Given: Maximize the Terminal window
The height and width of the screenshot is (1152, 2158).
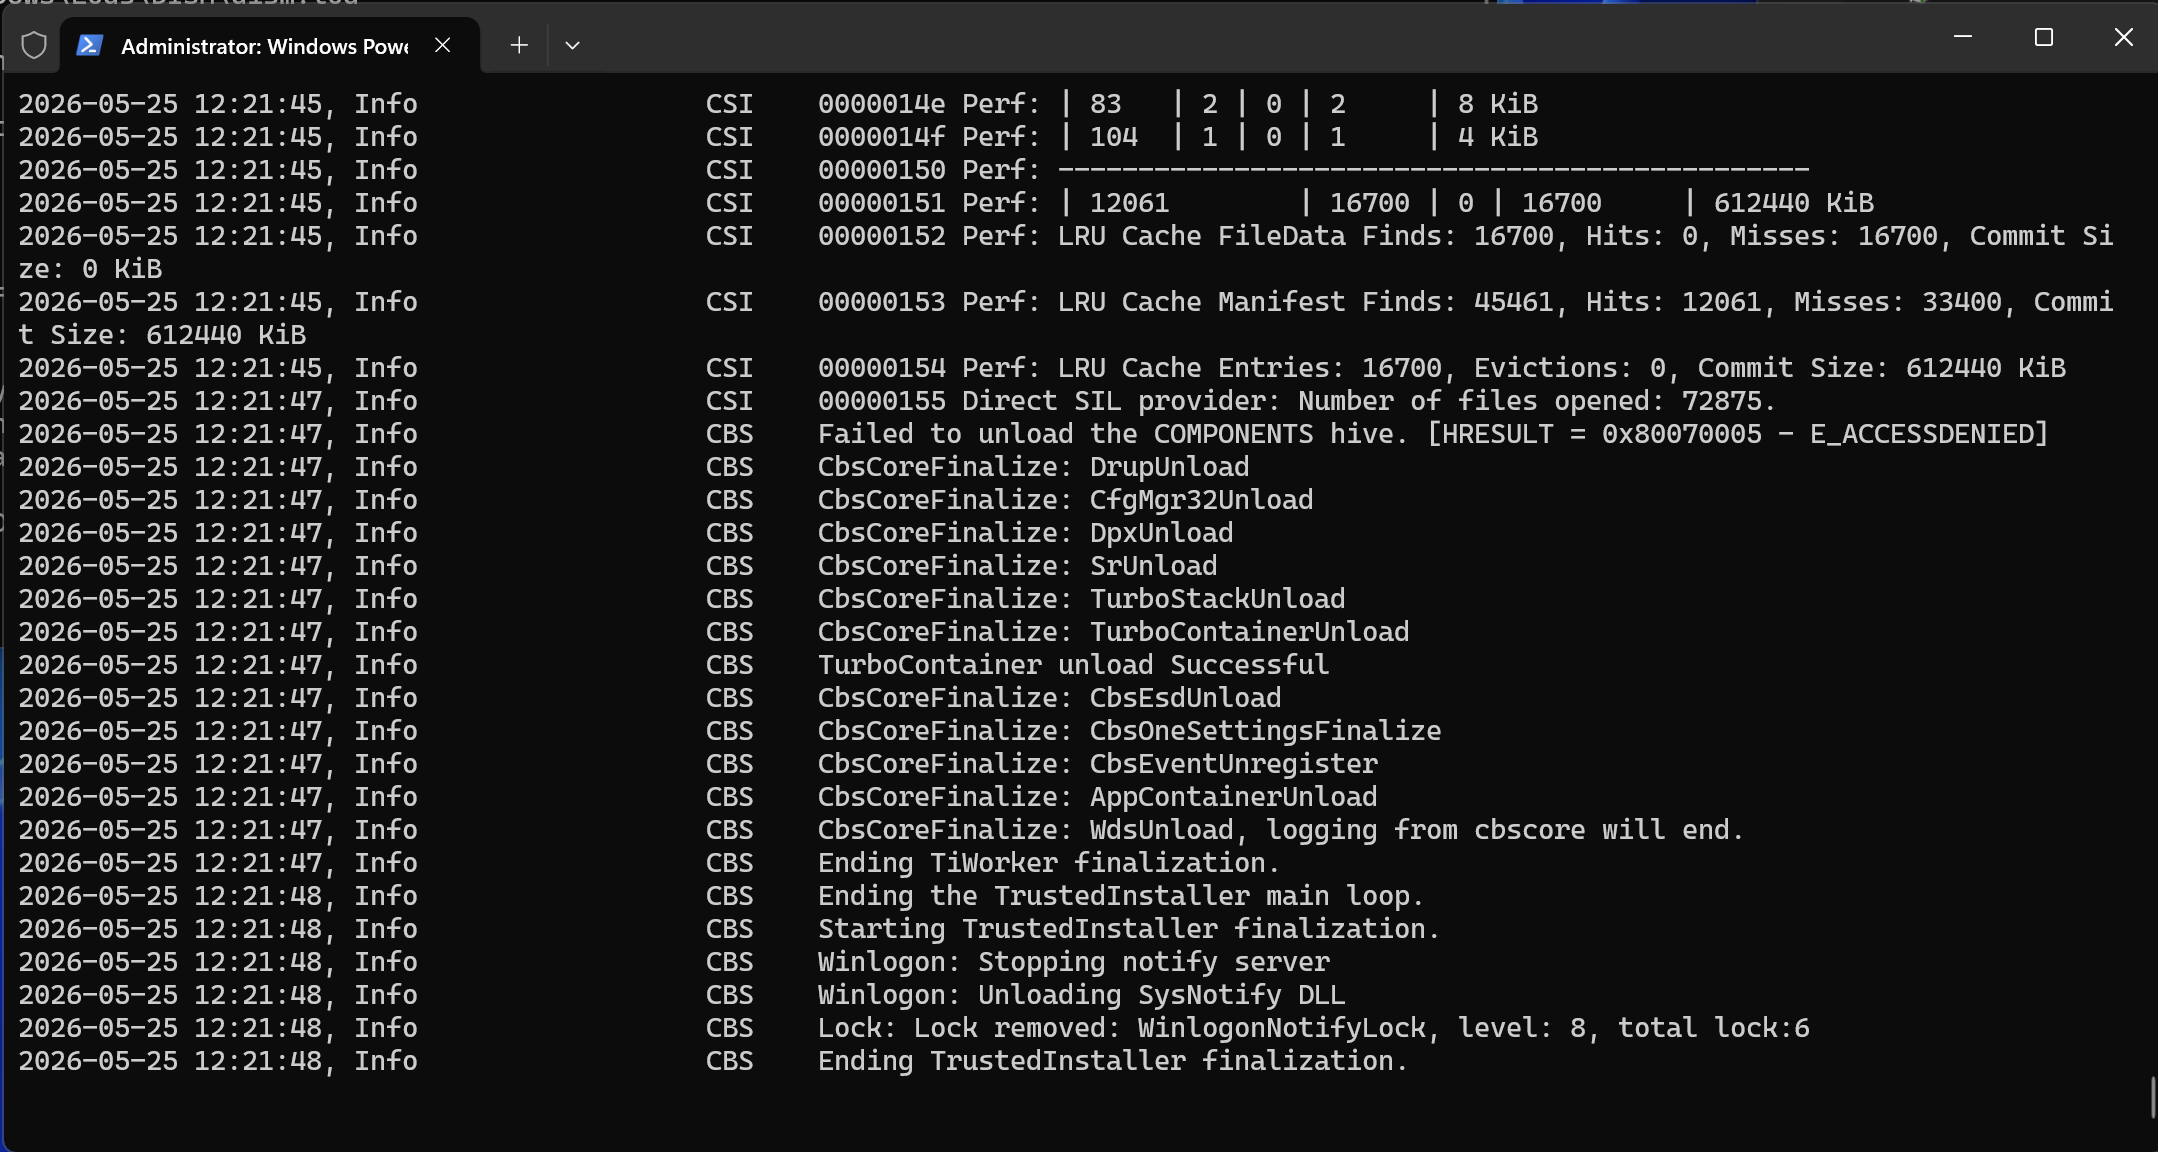Looking at the screenshot, I should [2044, 37].
